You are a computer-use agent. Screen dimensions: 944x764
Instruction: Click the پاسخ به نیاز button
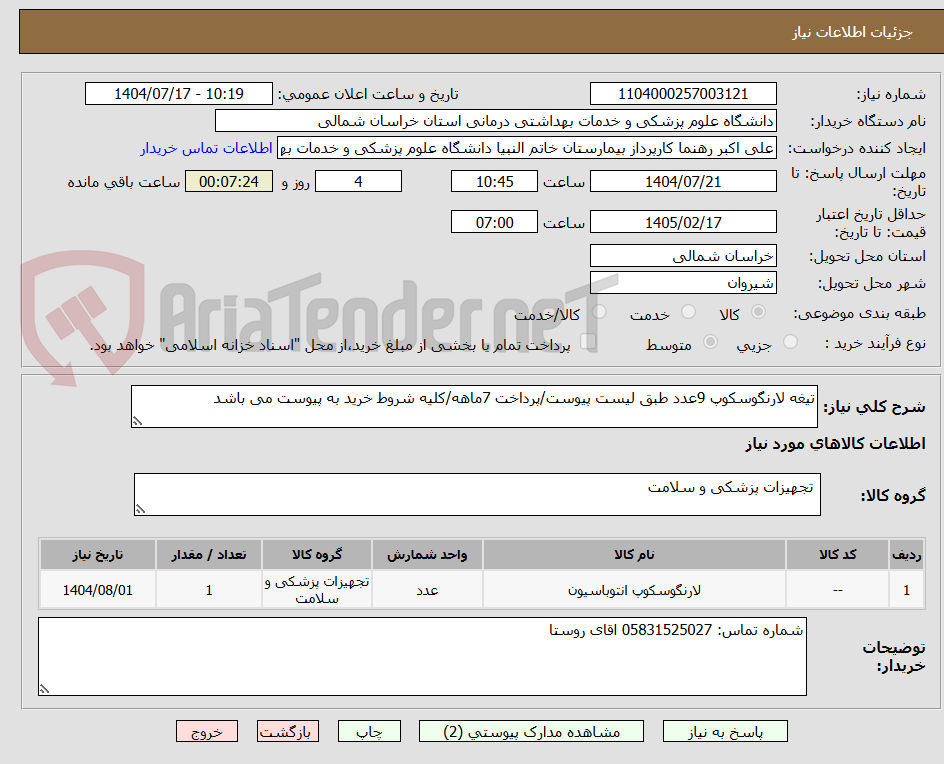point(724,731)
